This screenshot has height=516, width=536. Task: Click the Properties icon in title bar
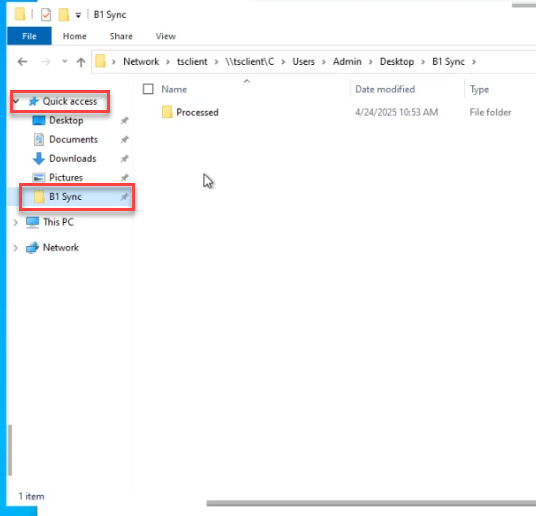coord(46,15)
